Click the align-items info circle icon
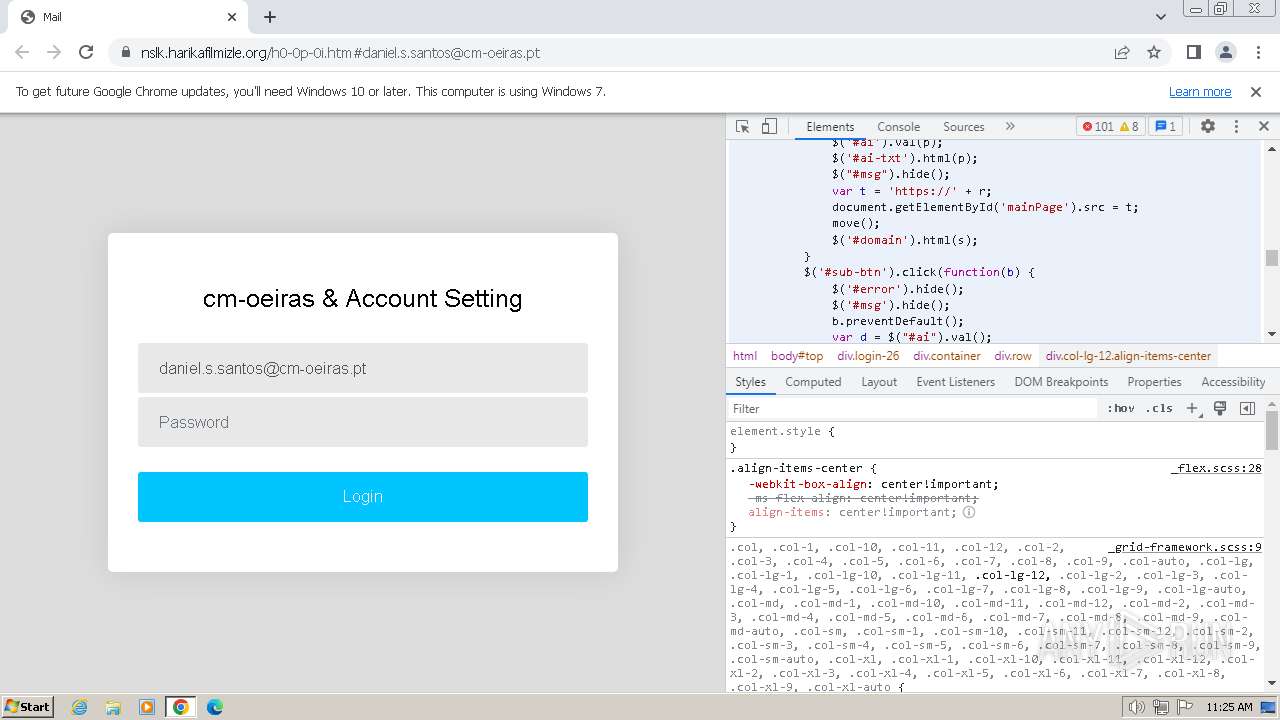This screenshot has height=720, width=1280. point(969,512)
